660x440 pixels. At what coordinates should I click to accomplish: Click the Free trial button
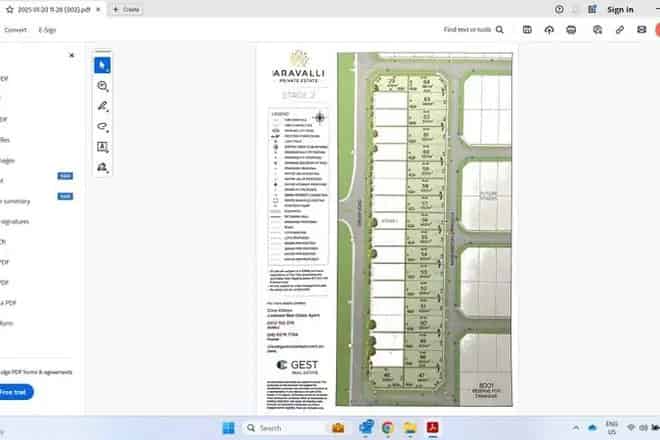point(15,392)
